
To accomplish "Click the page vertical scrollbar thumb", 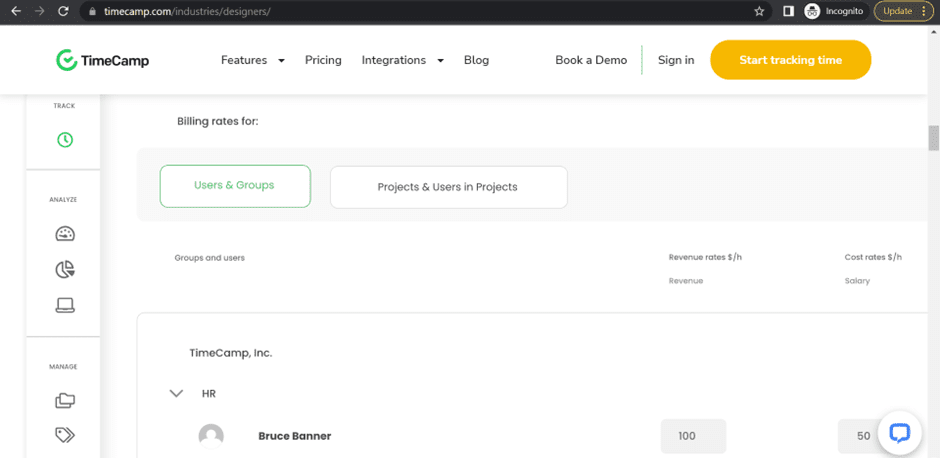I will pyautogui.click(x=933, y=138).
